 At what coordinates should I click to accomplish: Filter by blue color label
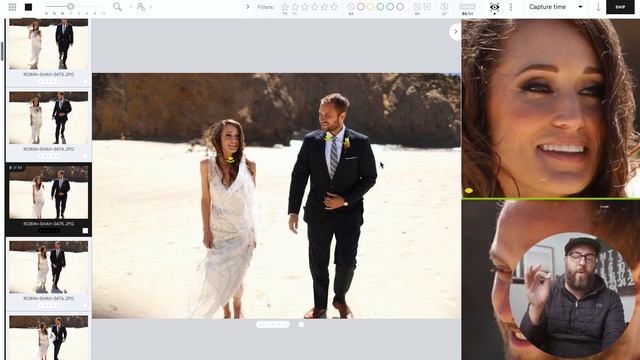[390, 7]
